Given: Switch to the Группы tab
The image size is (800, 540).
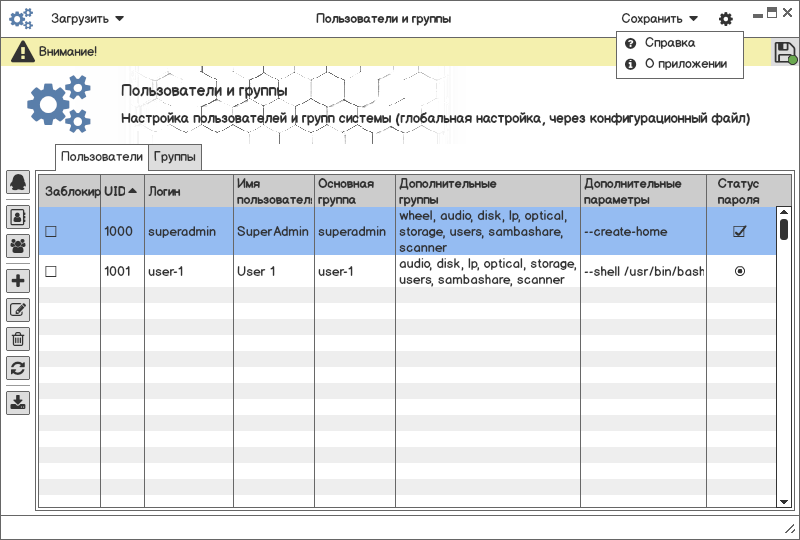Looking at the screenshot, I should click(175, 157).
